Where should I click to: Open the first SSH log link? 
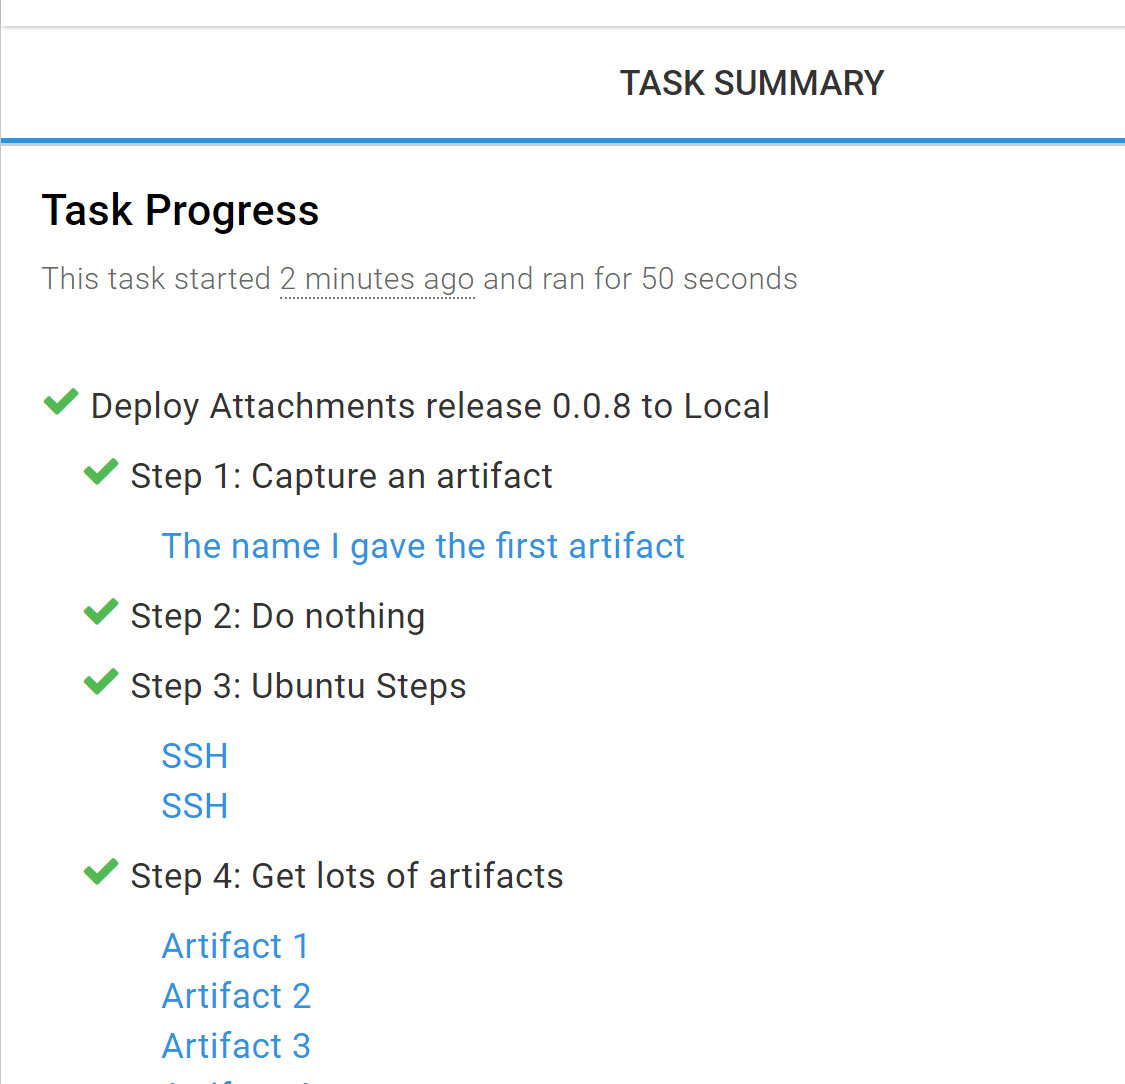[x=194, y=756]
